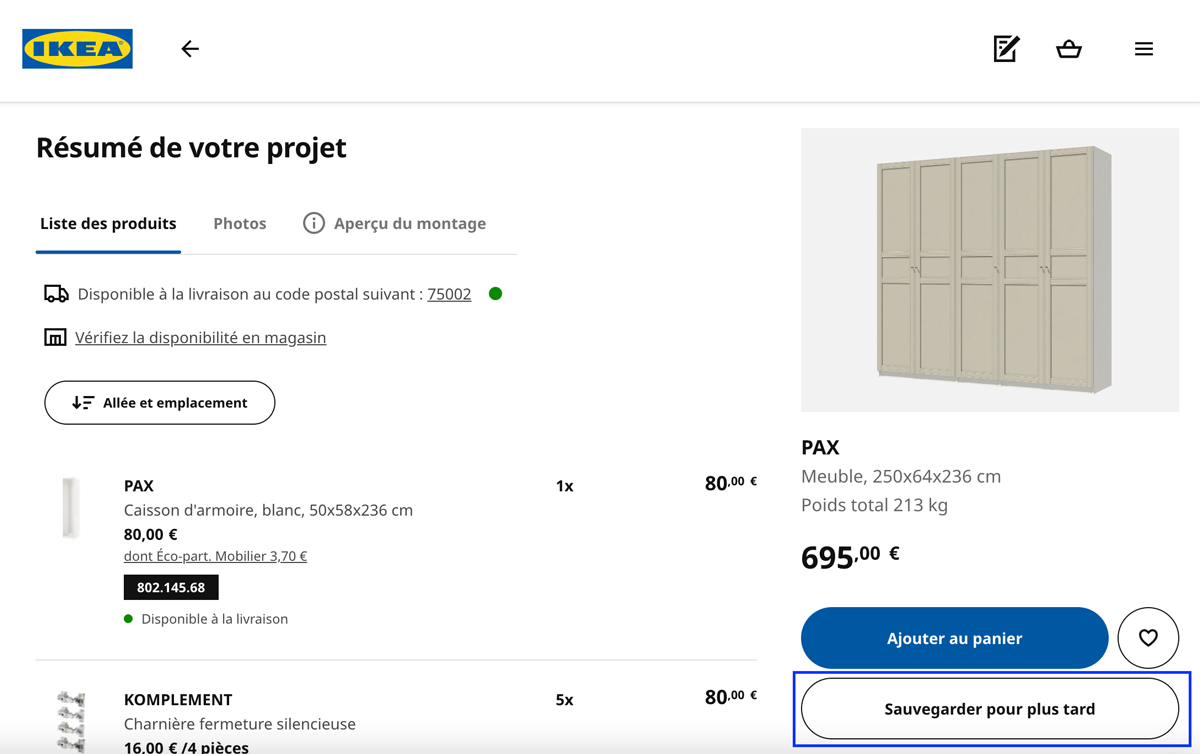Click Sauvegarder pour plus tard
This screenshot has width=1200, height=754.
click(990, 709)
